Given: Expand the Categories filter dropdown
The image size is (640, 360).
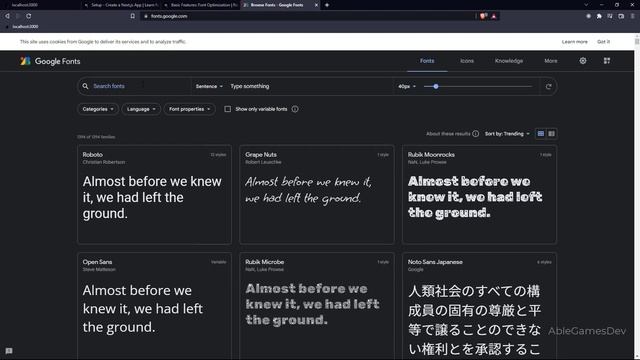Looking at the screenshot, I should [x=98, y=109].
